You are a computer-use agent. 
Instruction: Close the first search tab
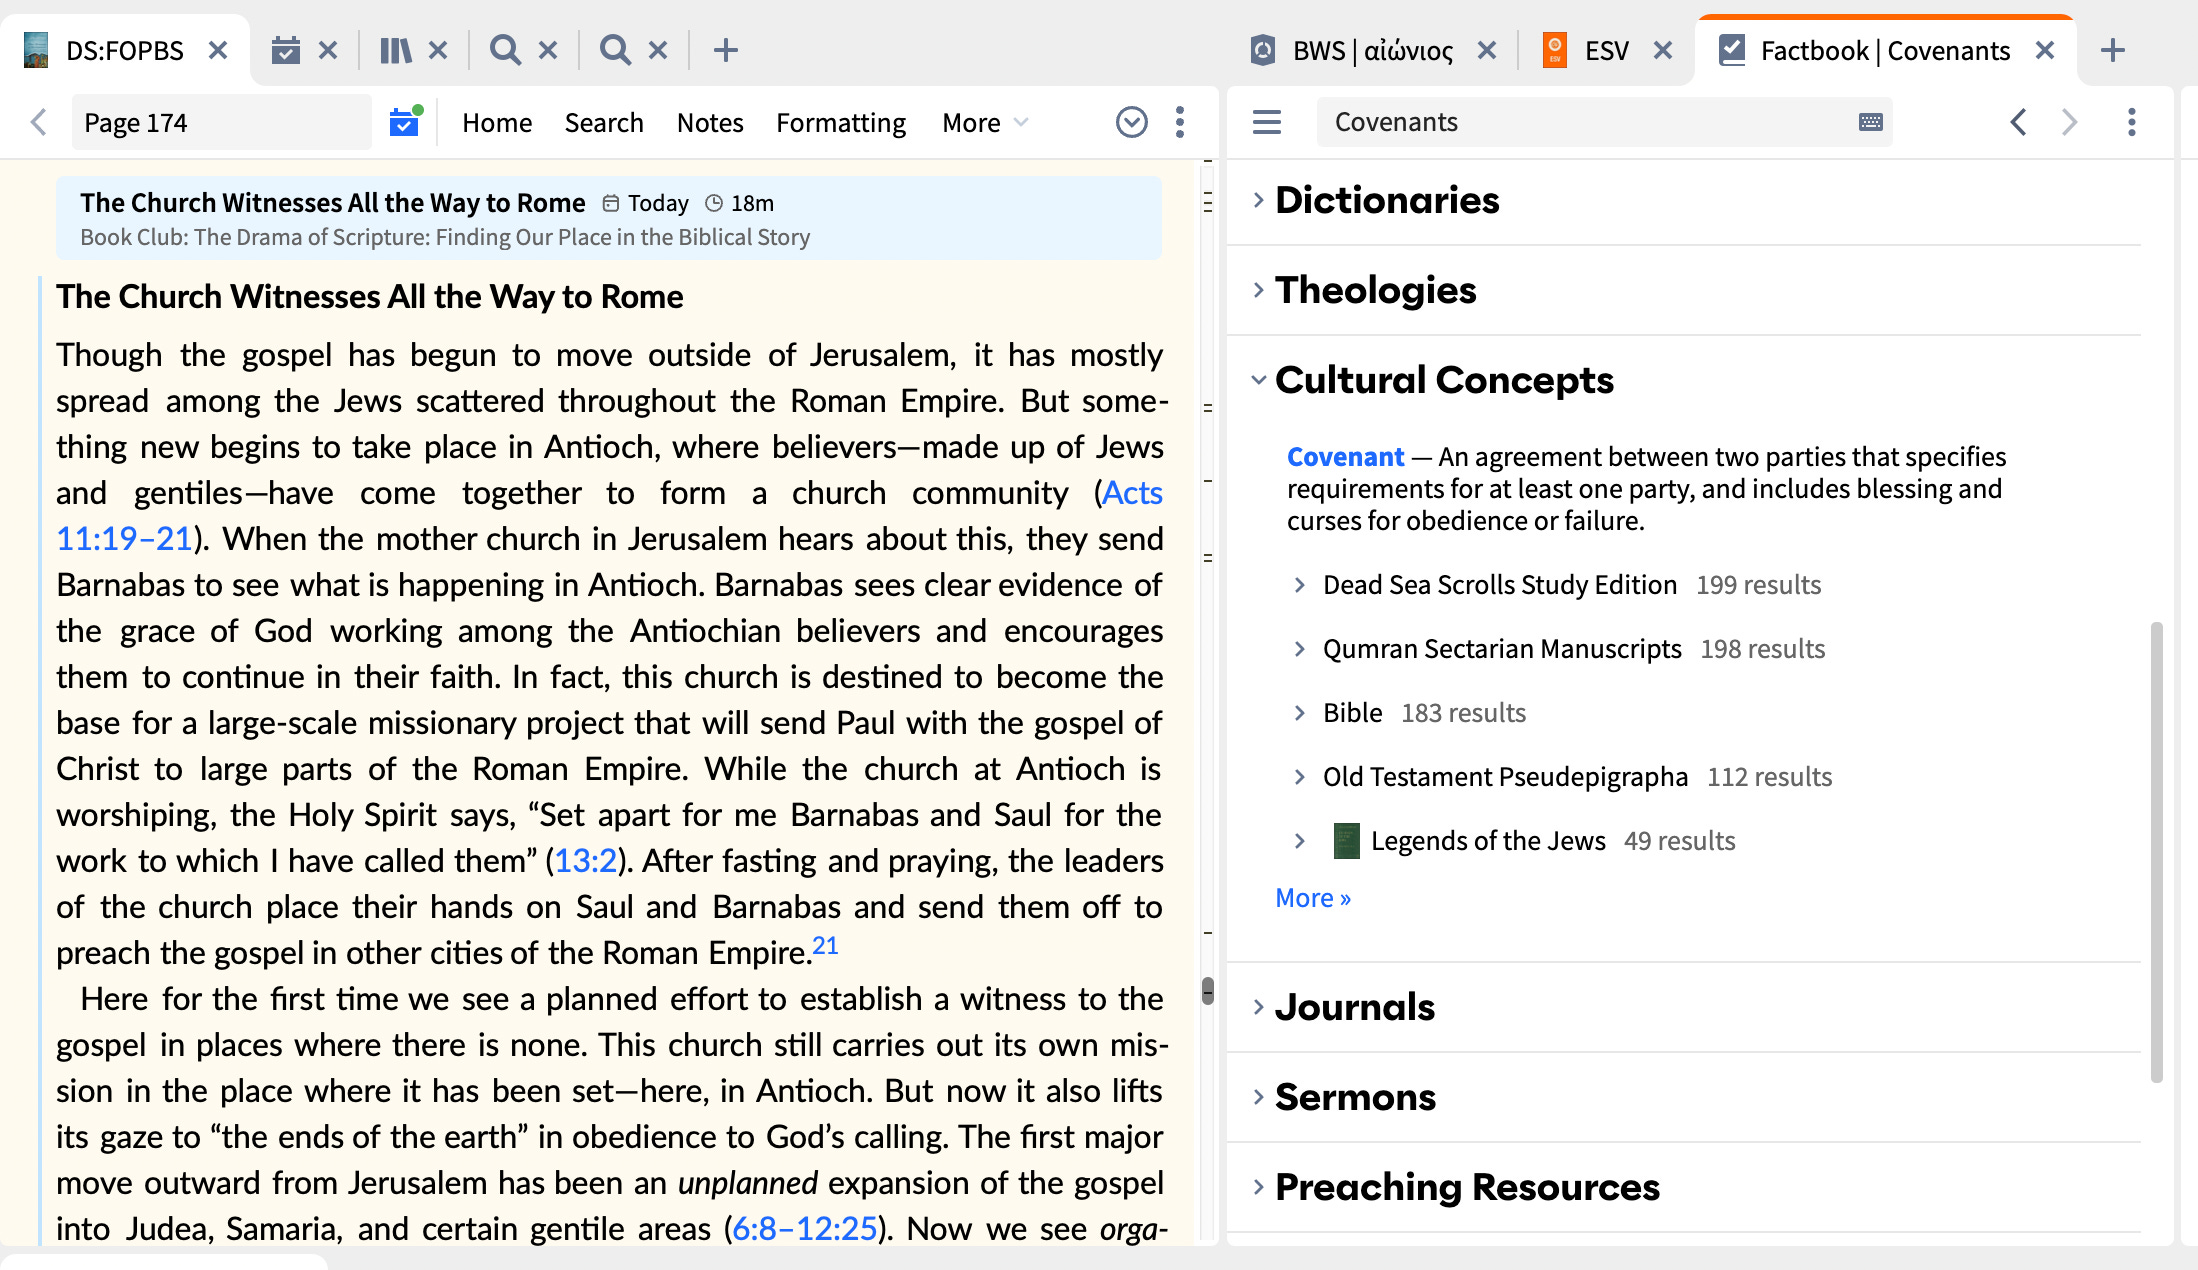tap(548, 50)
